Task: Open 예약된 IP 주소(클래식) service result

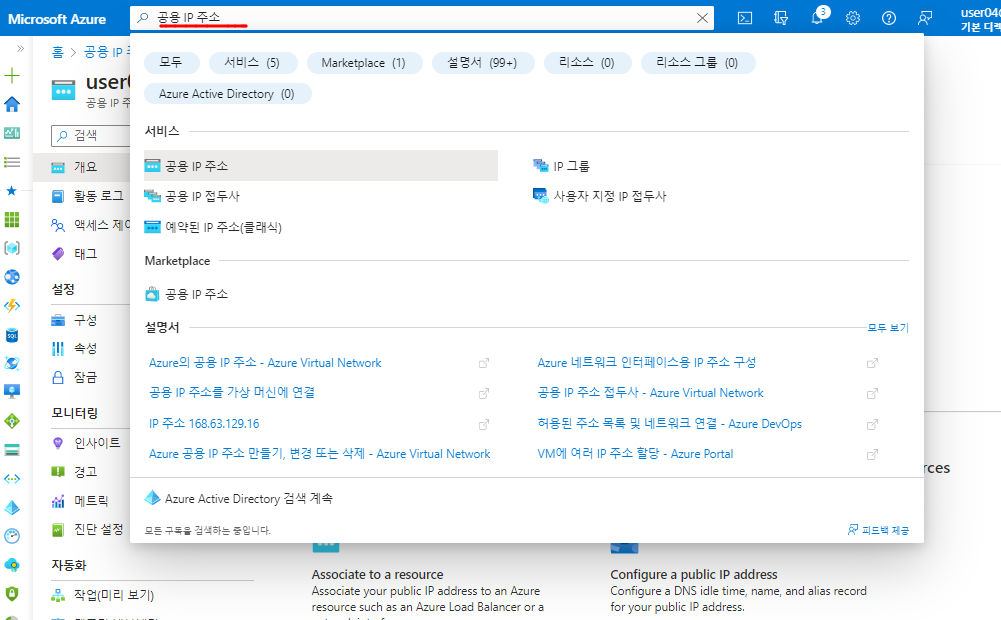Action: (213, 227)
